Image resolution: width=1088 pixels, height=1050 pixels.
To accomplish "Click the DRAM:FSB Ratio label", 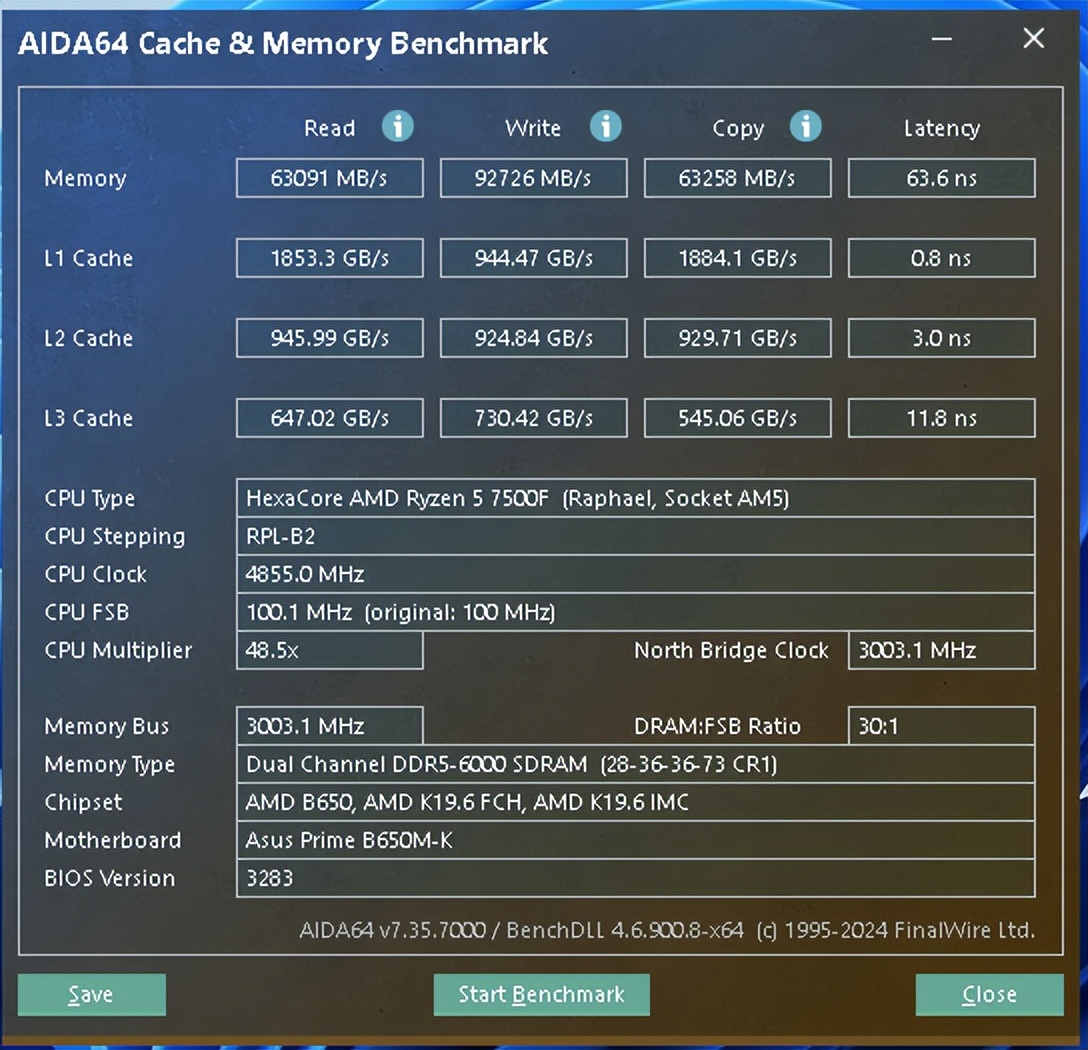I will [x=717, y=726].
